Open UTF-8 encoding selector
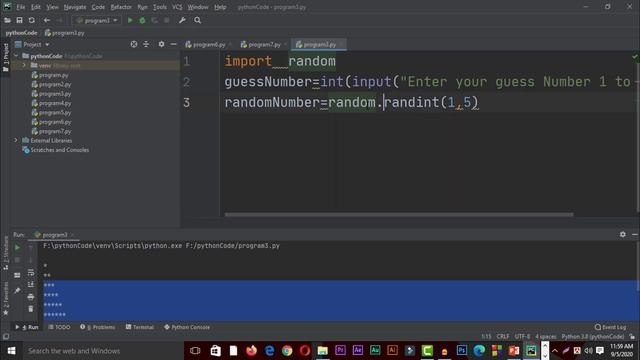Image resolution: width=640 pixels, height=360 pixels. click(522, 337)
